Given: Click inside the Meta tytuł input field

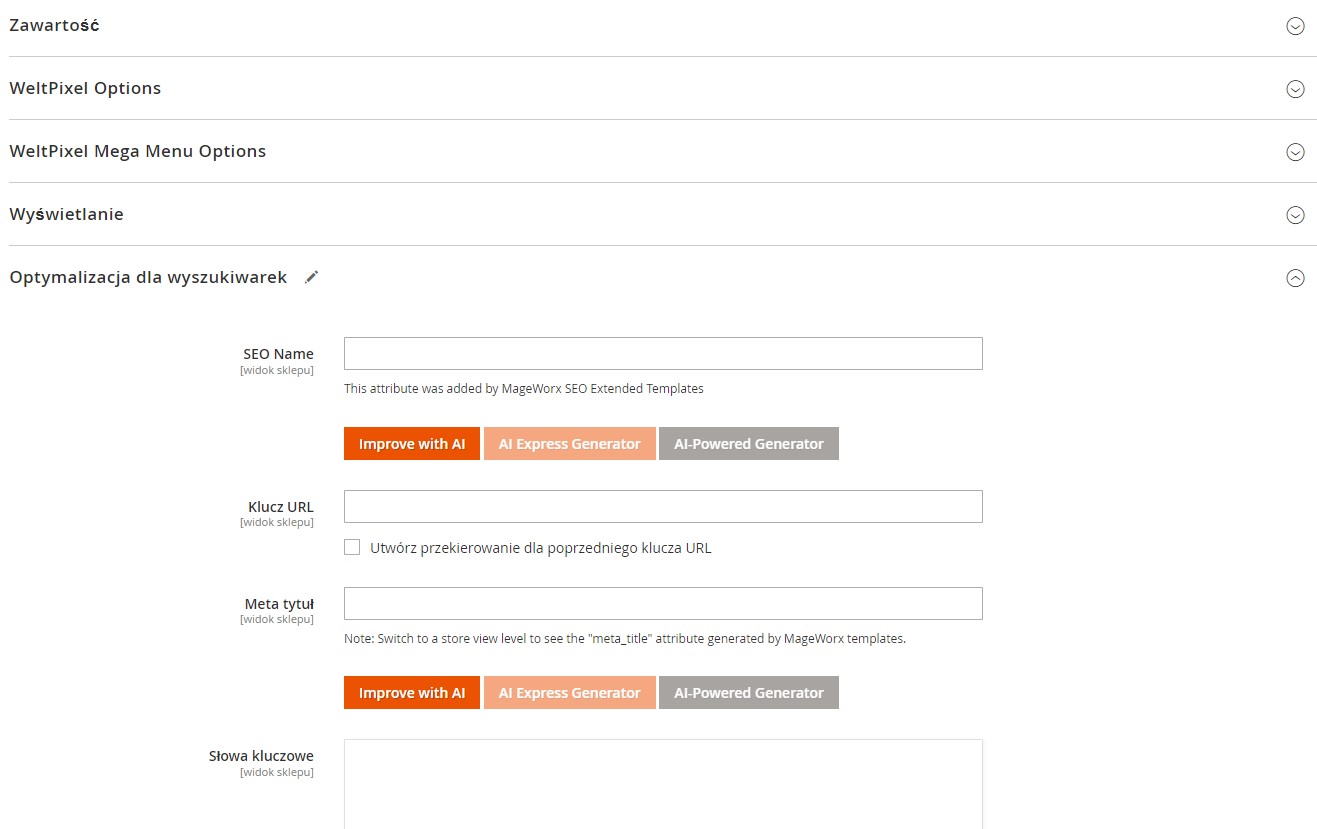Looking at the screenshot, I should pyautogui.click(x=662, y=603).
